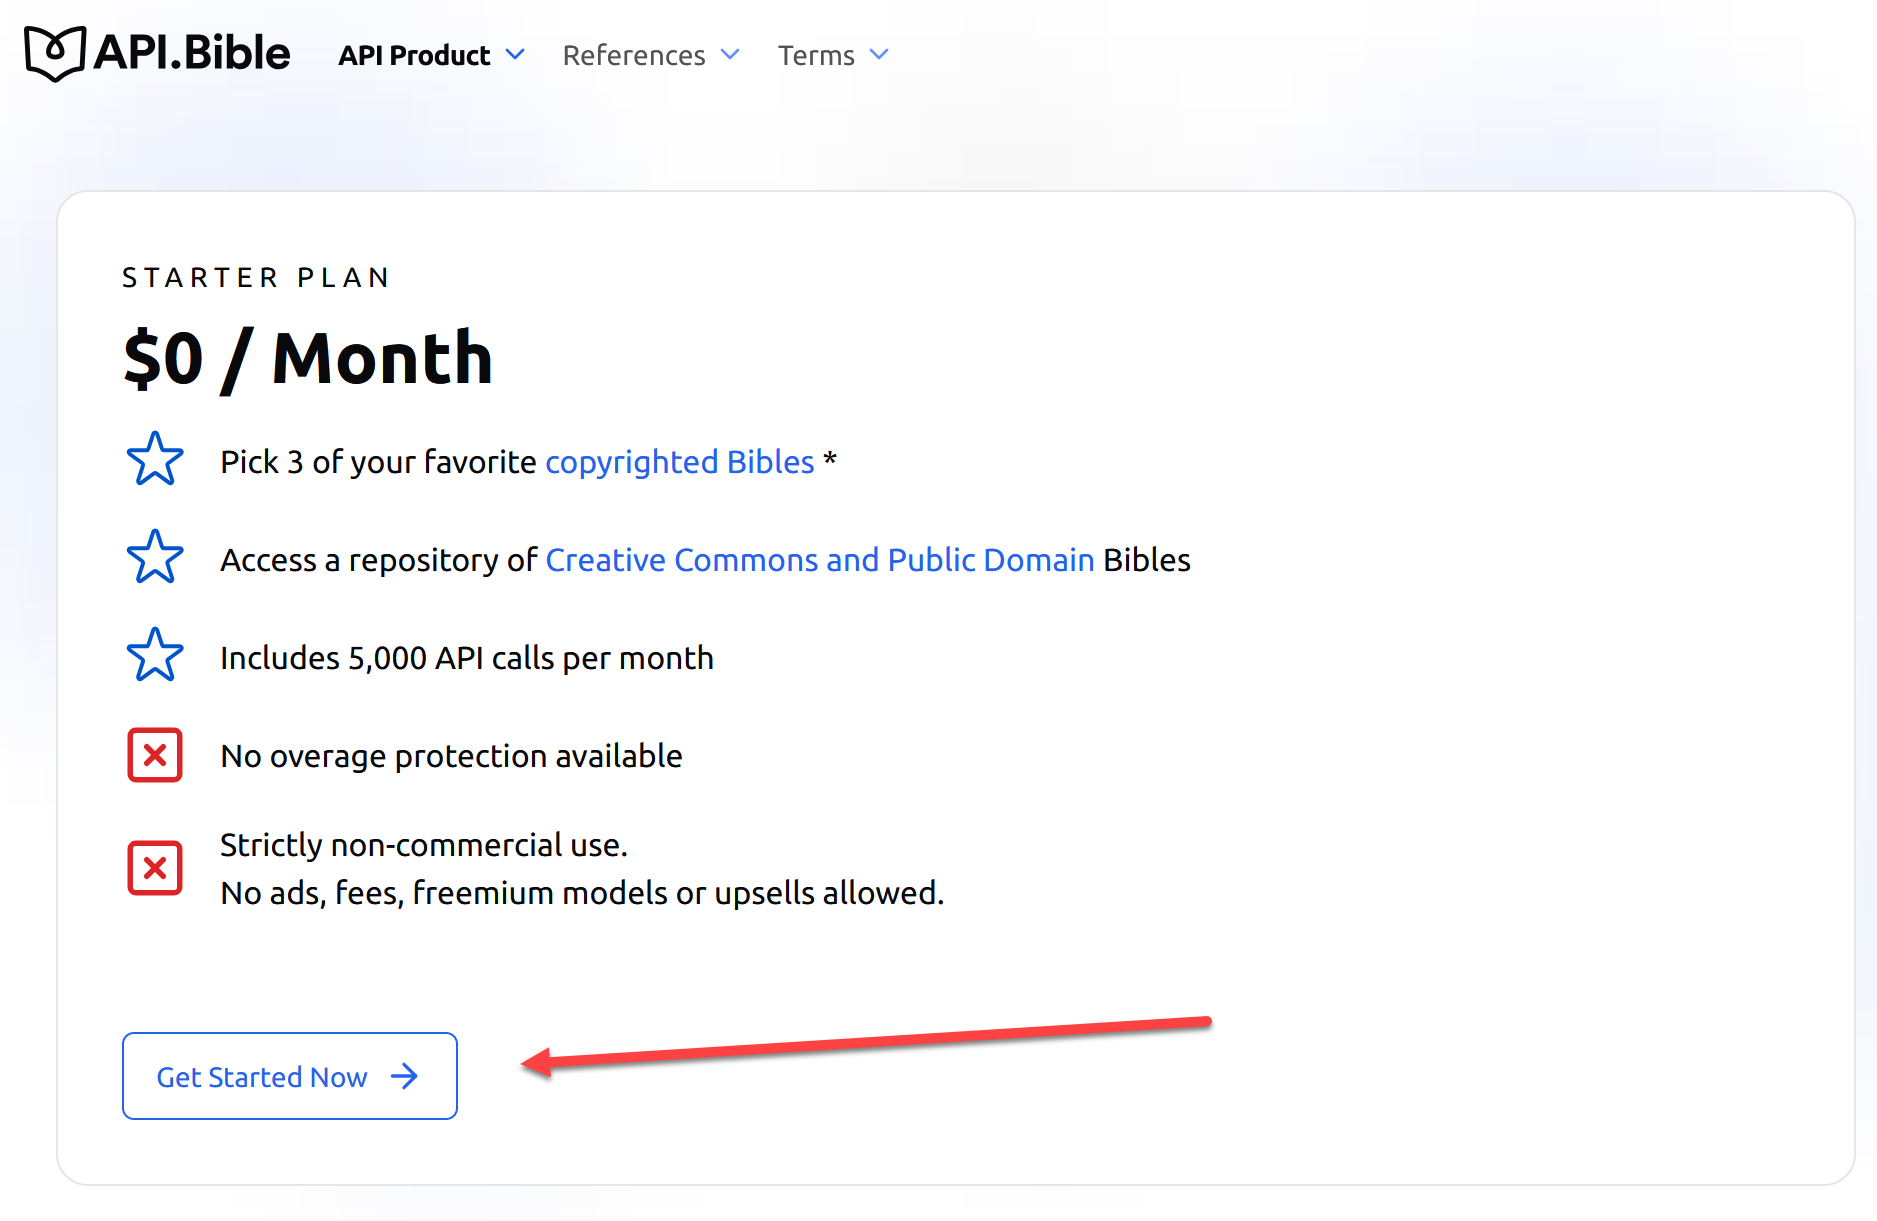This screenshot has height=1221, width=1877.
Task: Click red X icon beside overage protection
Action: coord(155,755)
